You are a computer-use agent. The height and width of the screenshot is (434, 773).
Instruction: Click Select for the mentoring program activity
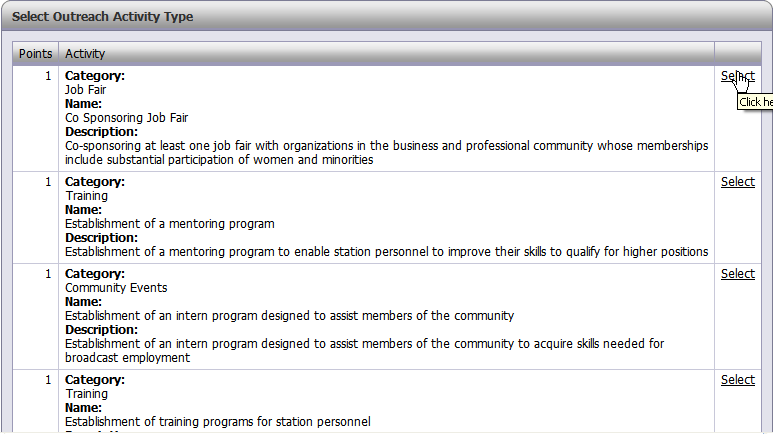(738, 181)
